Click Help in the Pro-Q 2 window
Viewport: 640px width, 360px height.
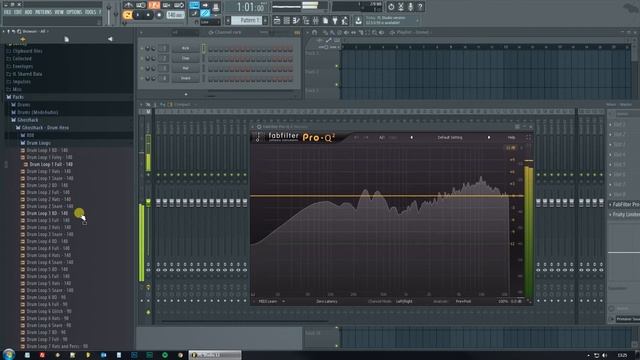tap(511, 138)
